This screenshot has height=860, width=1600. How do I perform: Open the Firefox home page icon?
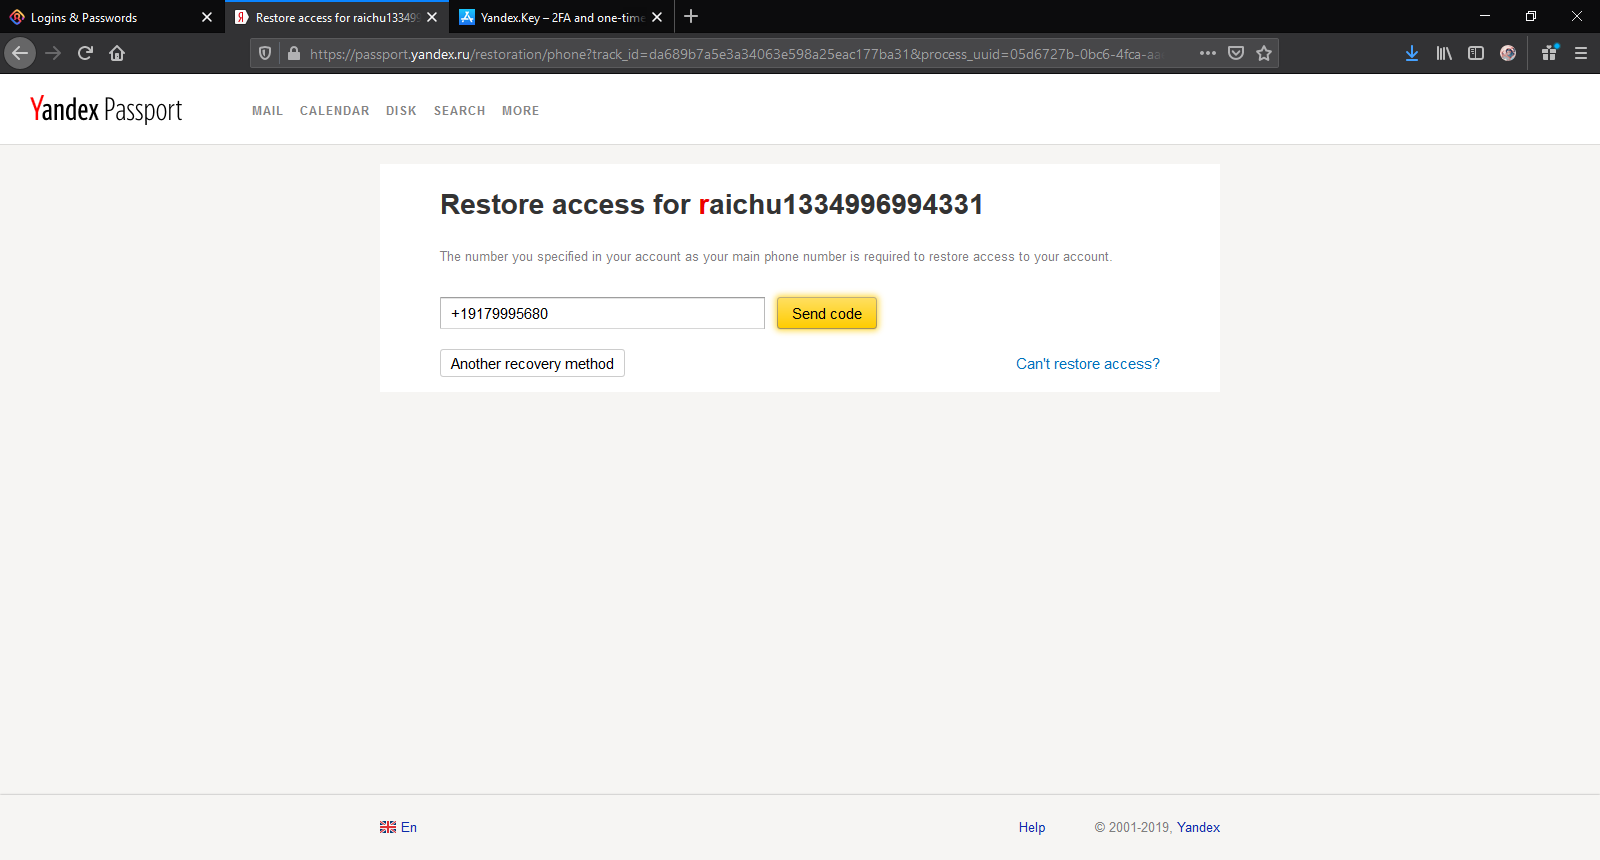117,53
